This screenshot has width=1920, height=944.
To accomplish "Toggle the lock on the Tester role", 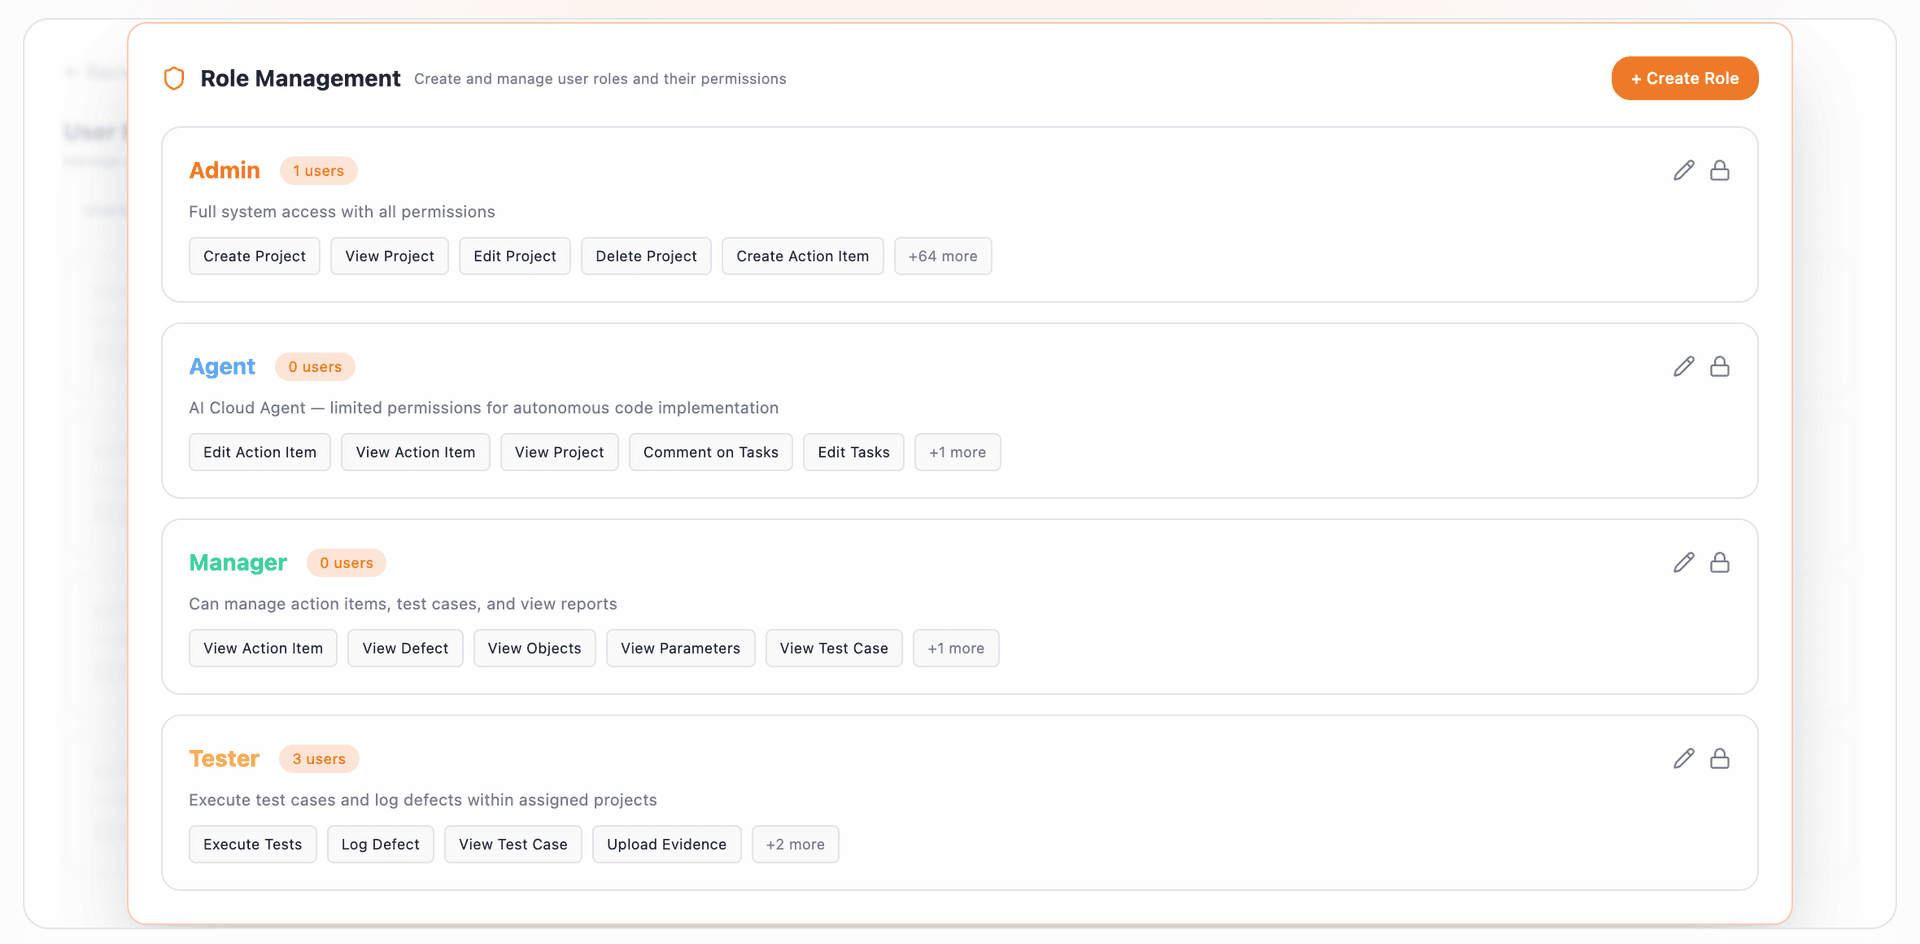I will (x=1720, y=758).
